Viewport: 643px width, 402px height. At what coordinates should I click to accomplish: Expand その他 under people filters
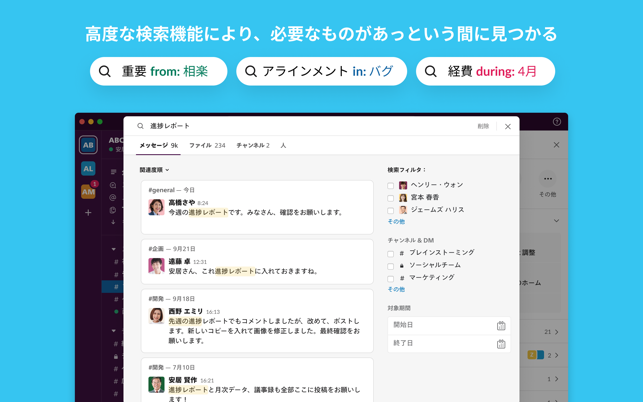pyautogui.click(x=396, y=222)
